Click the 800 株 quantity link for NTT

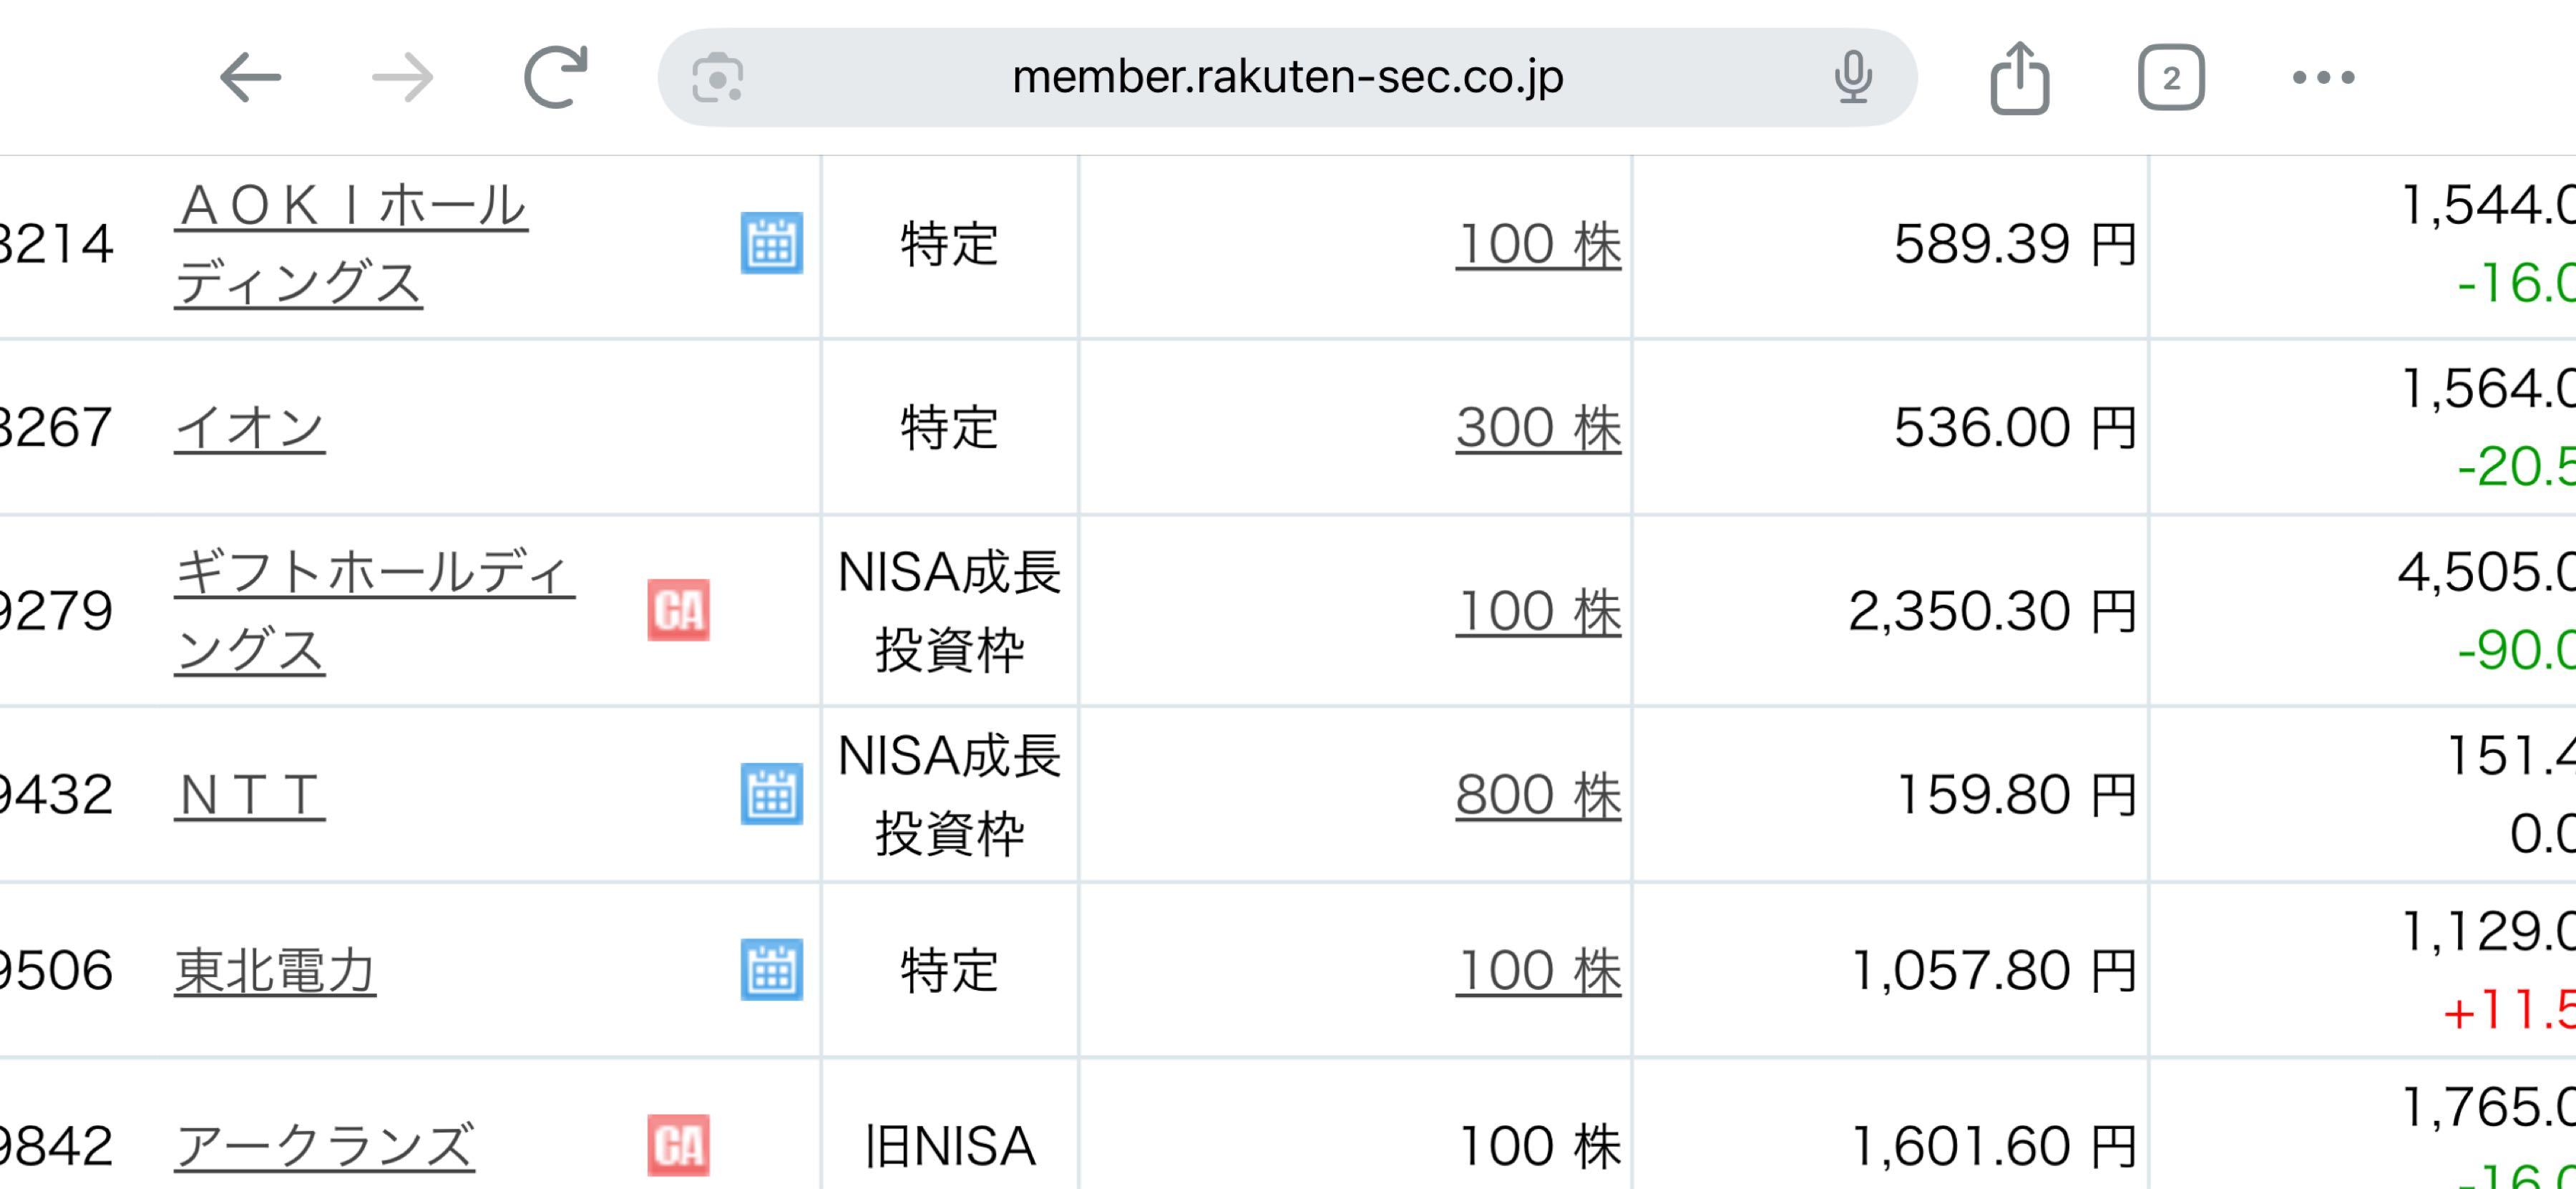1537,796
